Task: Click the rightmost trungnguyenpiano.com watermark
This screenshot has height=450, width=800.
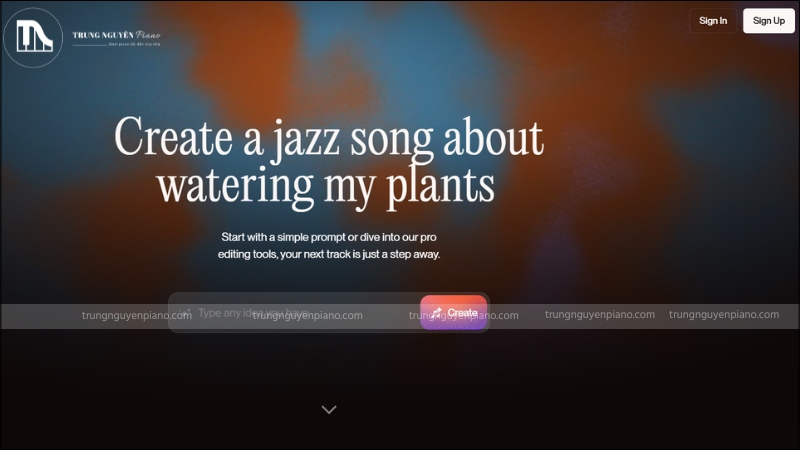Action: point(724,314)
